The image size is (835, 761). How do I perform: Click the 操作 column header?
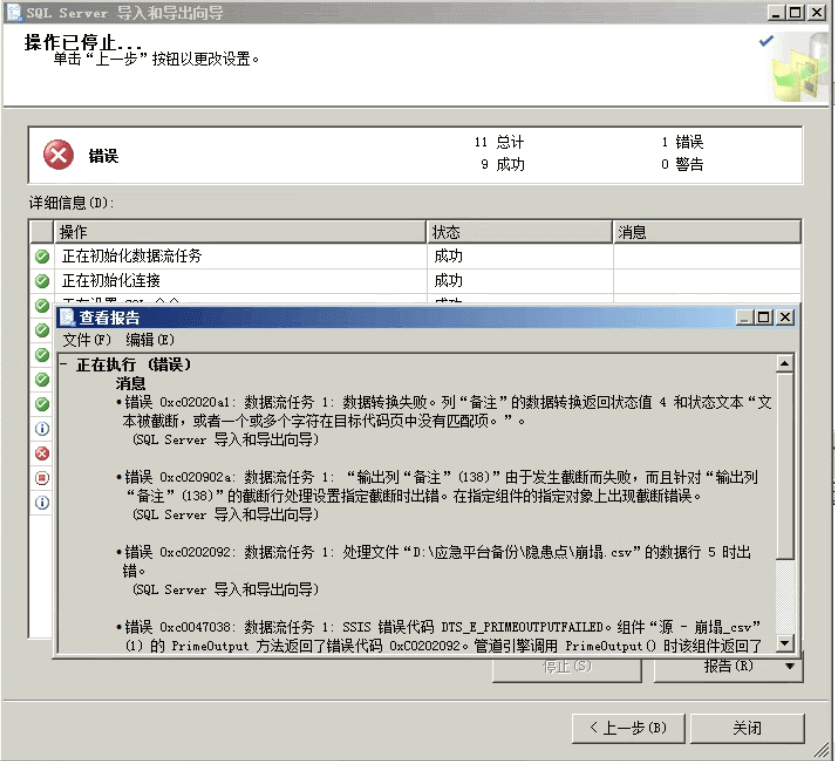coord(240,232)
